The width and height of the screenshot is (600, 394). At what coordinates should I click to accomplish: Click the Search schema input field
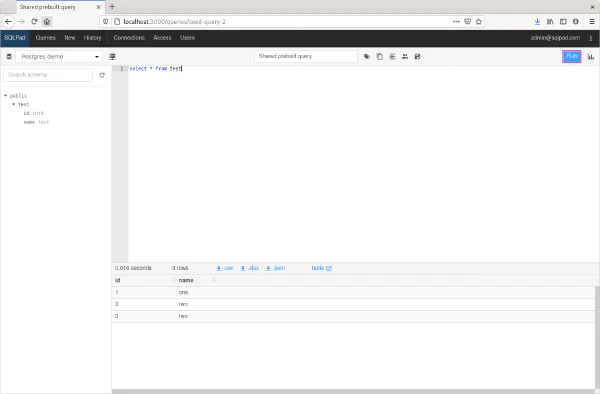(48, 75)
